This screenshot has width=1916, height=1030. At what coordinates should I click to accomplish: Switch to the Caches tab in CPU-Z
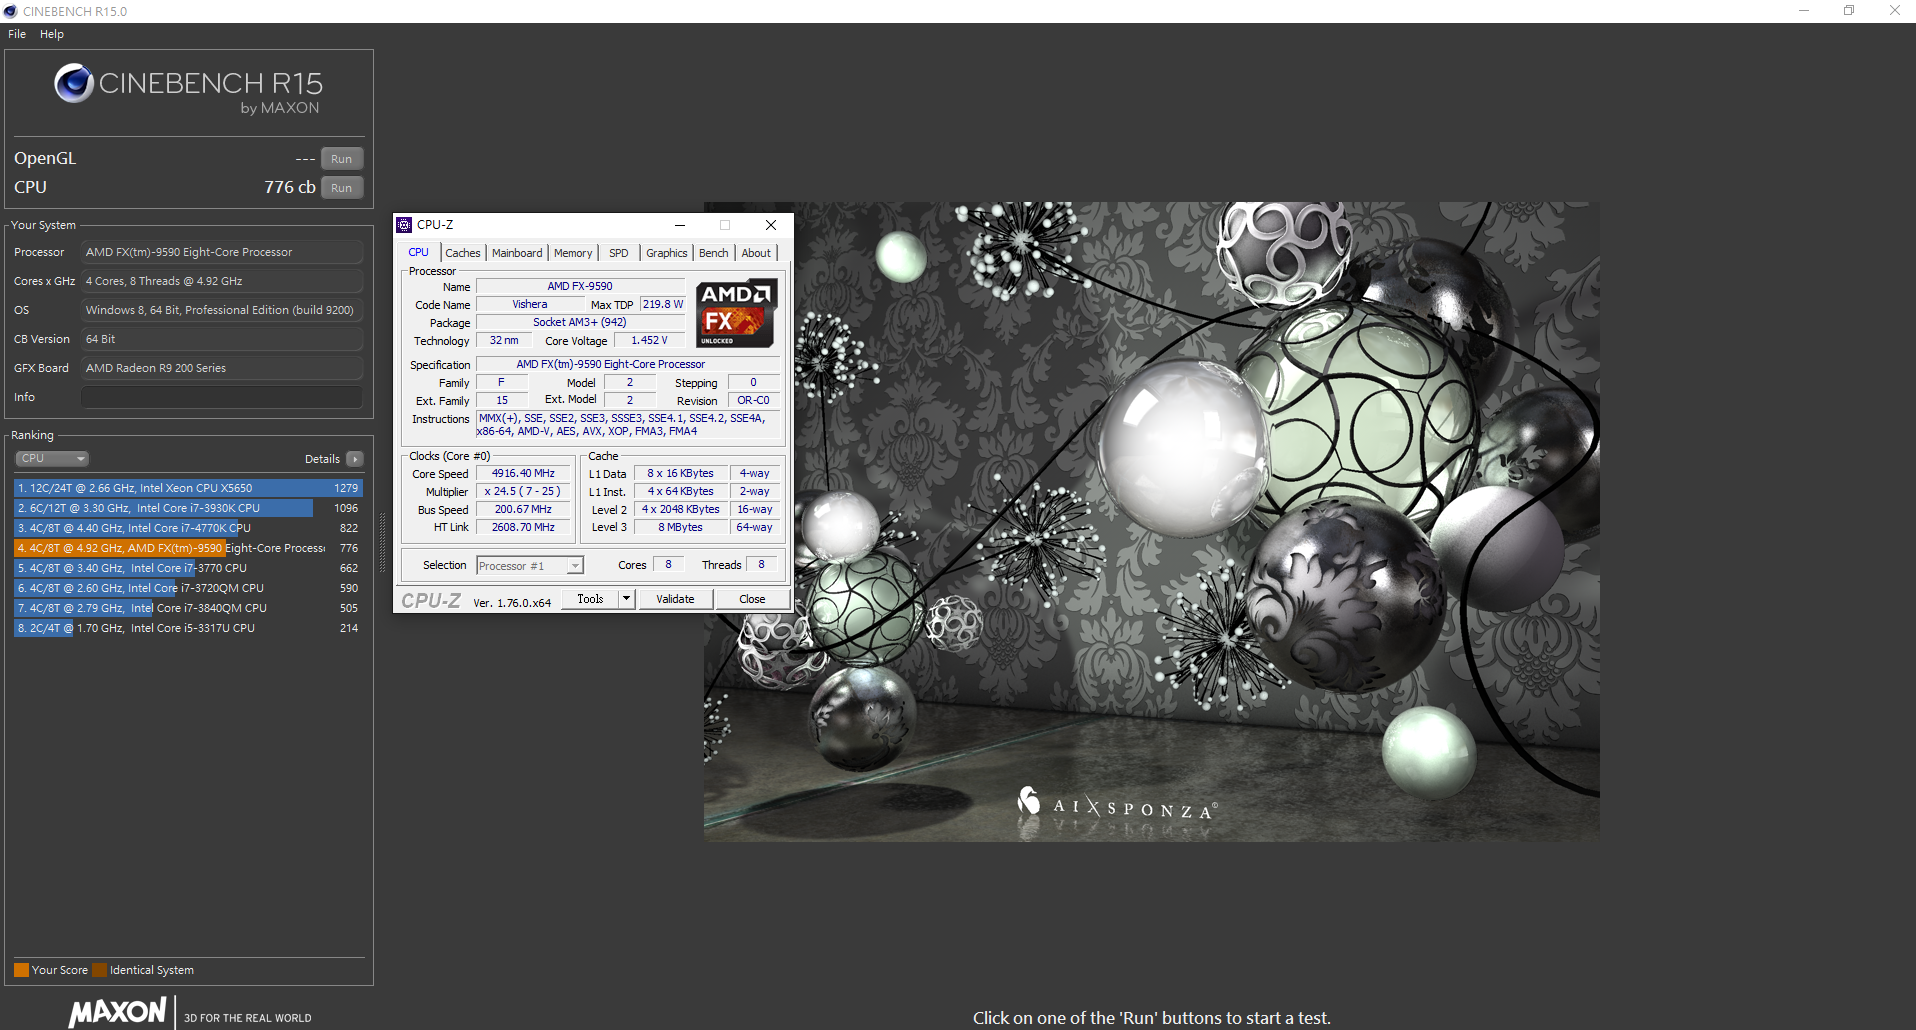(463, 253)
